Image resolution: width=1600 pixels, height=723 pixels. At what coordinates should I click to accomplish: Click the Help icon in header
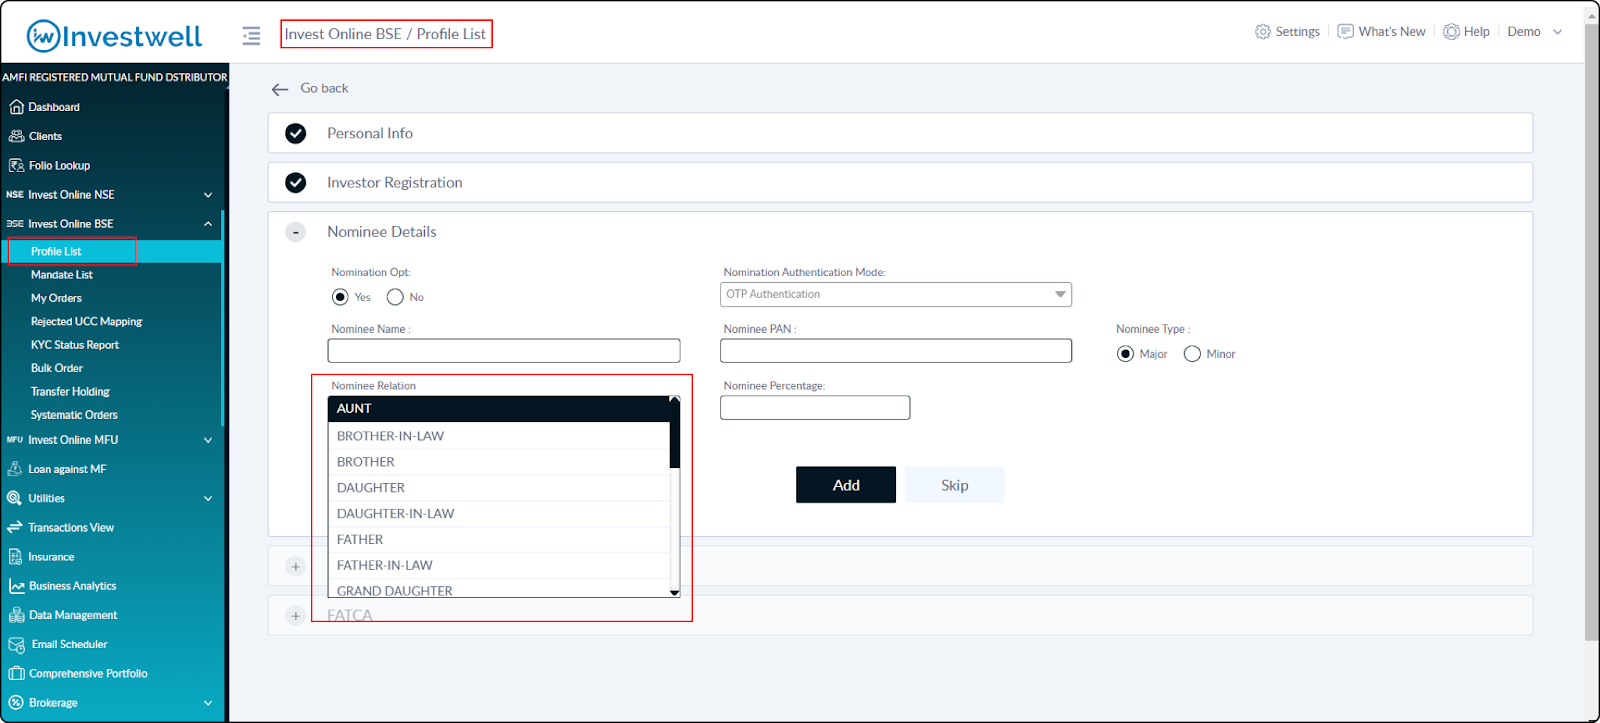coord(1451,32)
